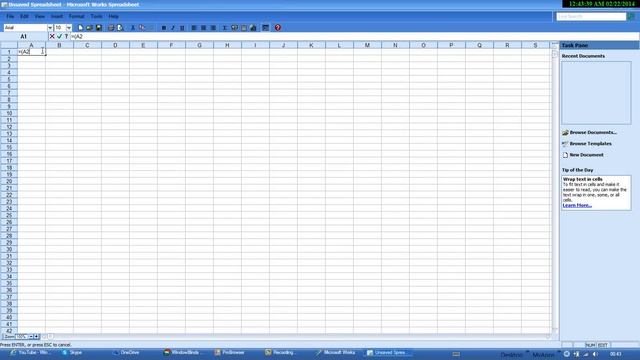This screenshot has width=640, height=360.
Task: Click the vertical scrollbar down arrow
Action: 555,330
